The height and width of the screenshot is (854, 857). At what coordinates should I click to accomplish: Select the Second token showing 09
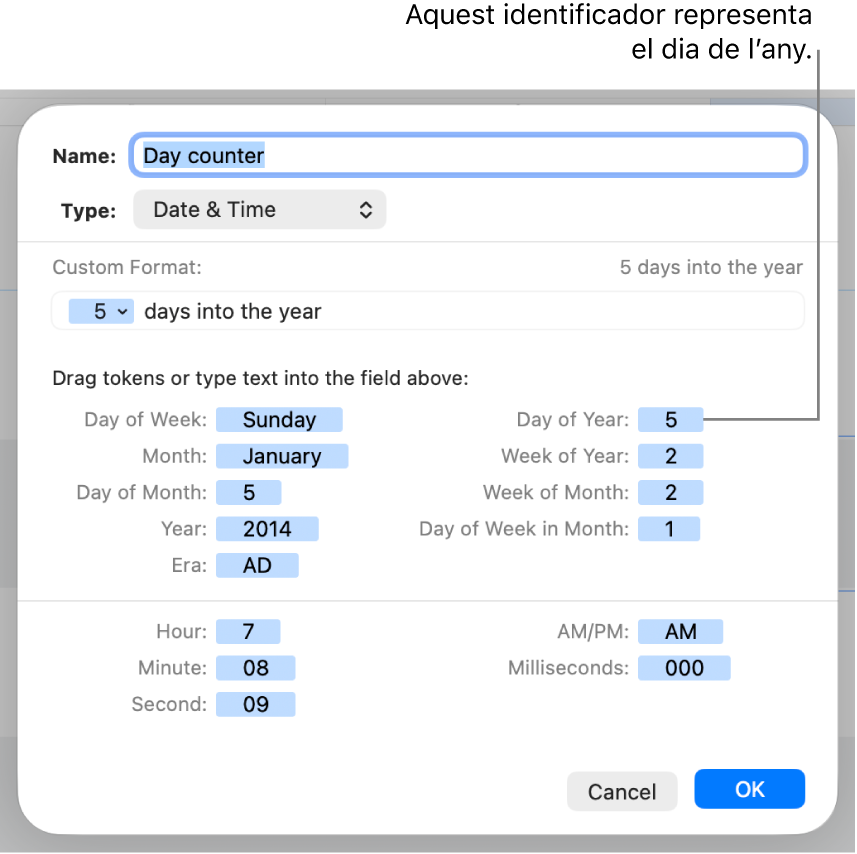pos(255,704)
